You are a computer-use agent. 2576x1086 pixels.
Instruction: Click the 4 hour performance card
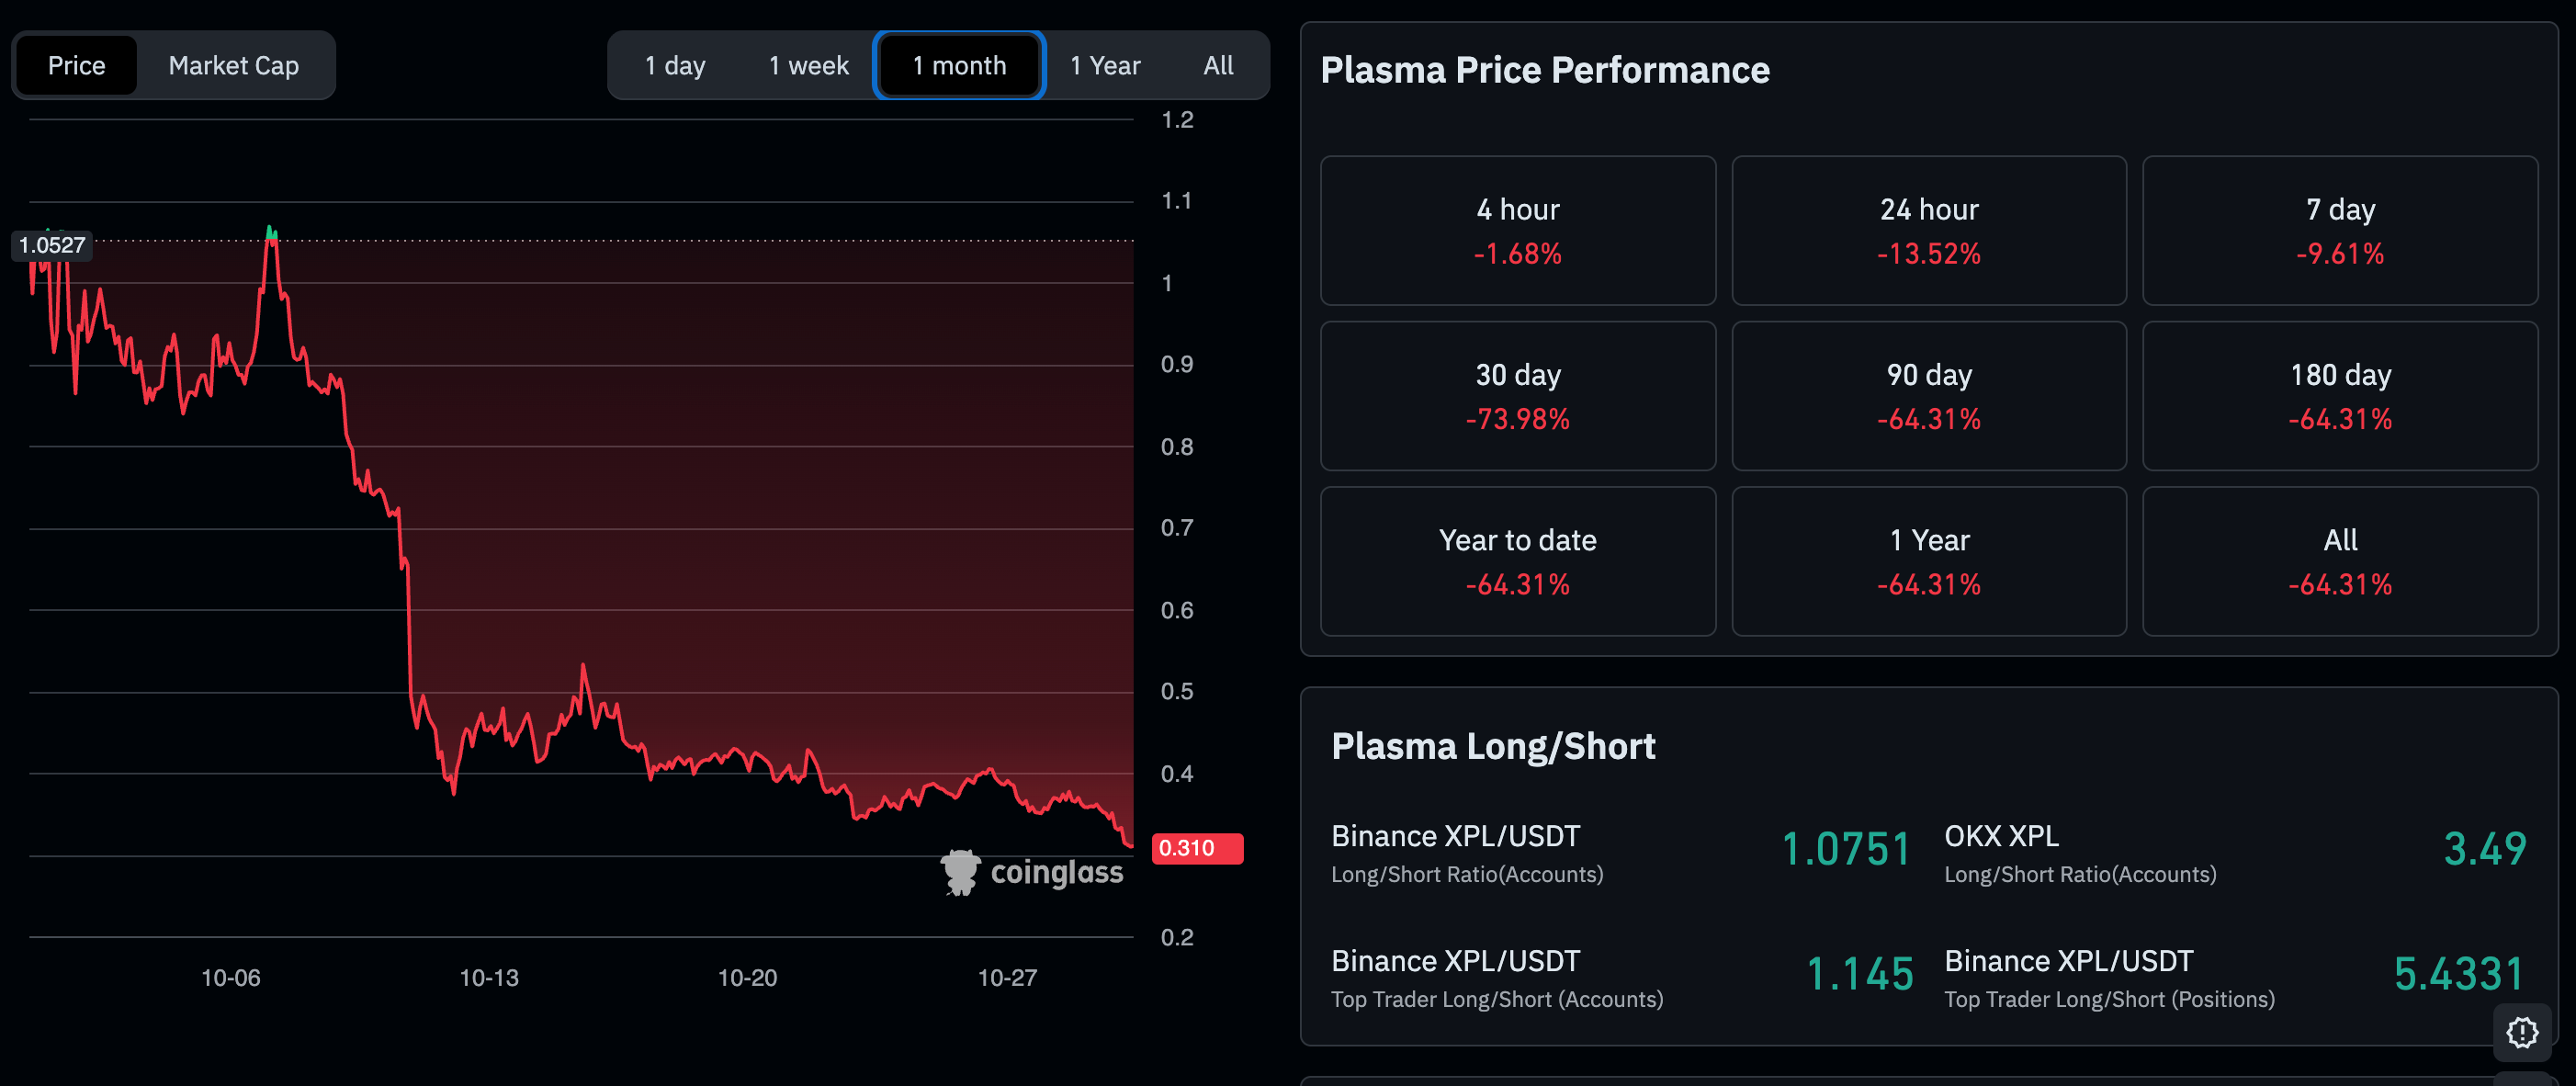pos(1517,231)
